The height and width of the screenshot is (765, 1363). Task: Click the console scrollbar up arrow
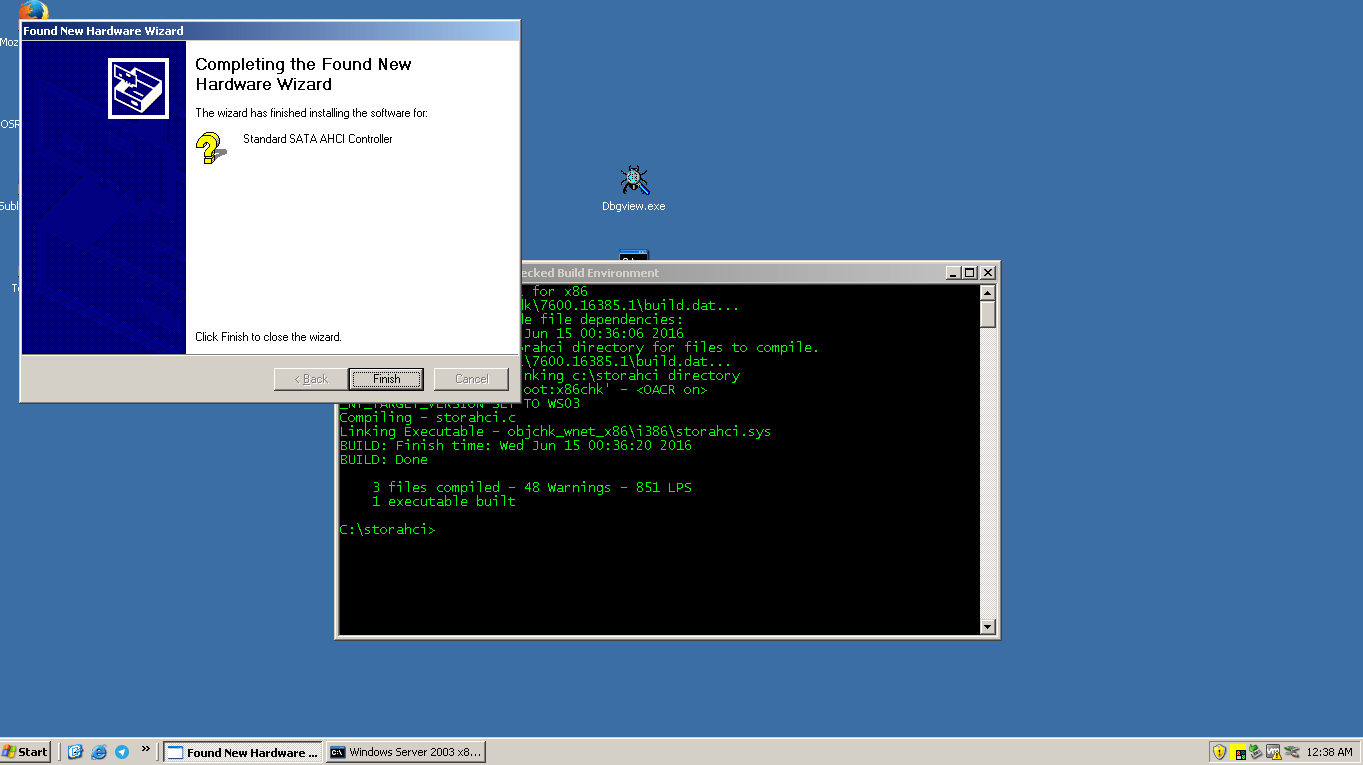point(988,293)
